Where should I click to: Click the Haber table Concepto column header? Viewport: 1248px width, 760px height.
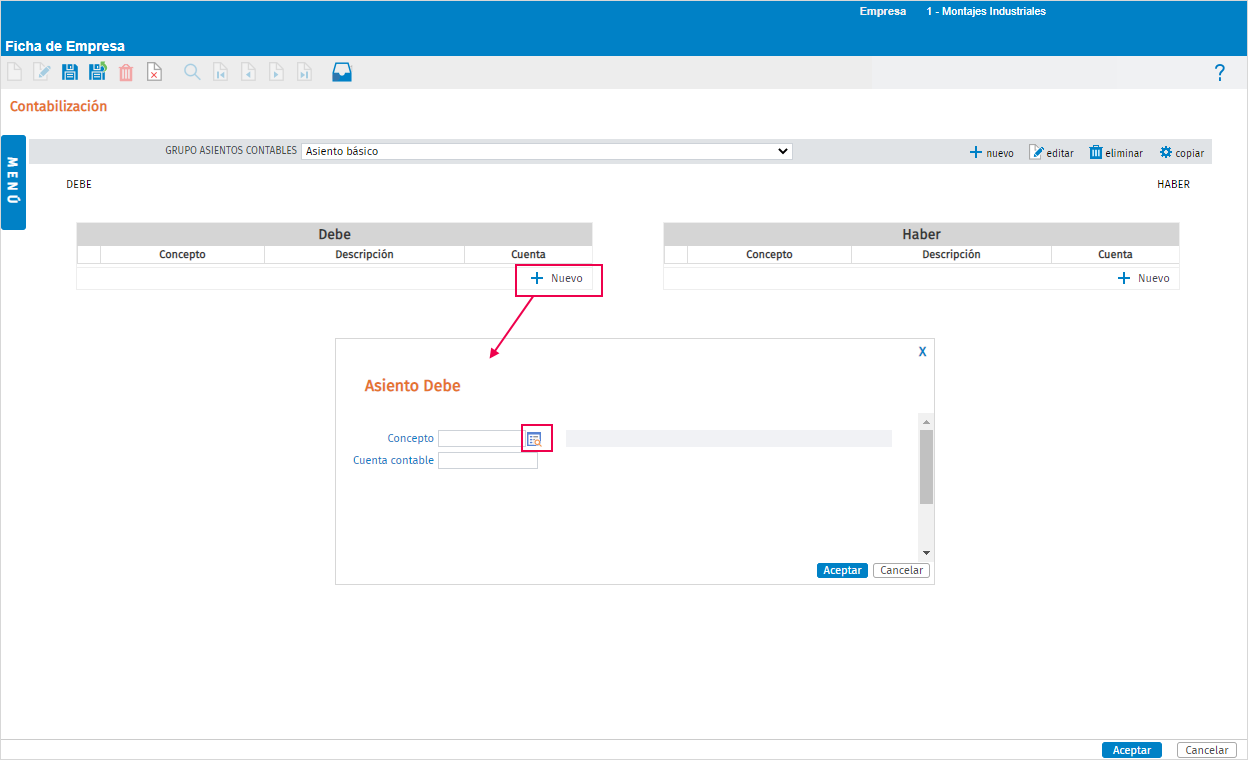point(769,255)
